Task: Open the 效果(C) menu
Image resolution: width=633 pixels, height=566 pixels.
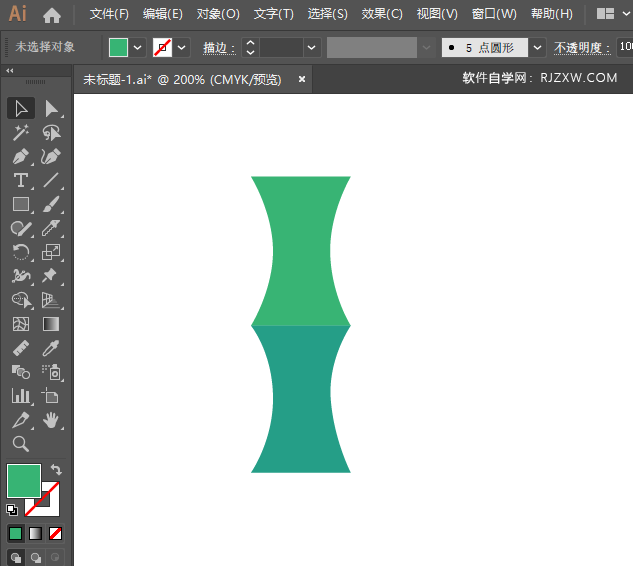Action: pyautogui.click(x=382, y=14)
